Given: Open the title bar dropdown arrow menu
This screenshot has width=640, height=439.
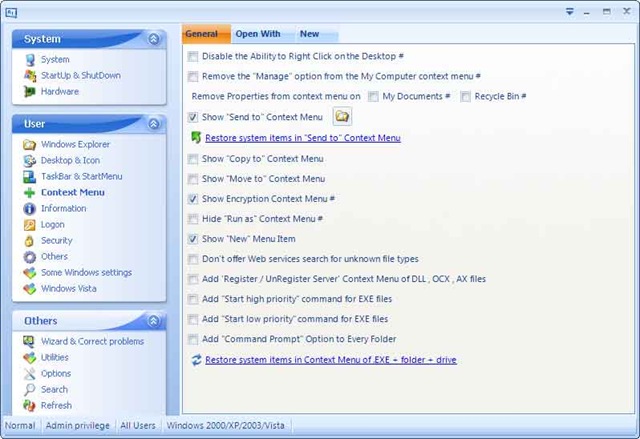Looking at the screenshot, I should tap(570, 12).
